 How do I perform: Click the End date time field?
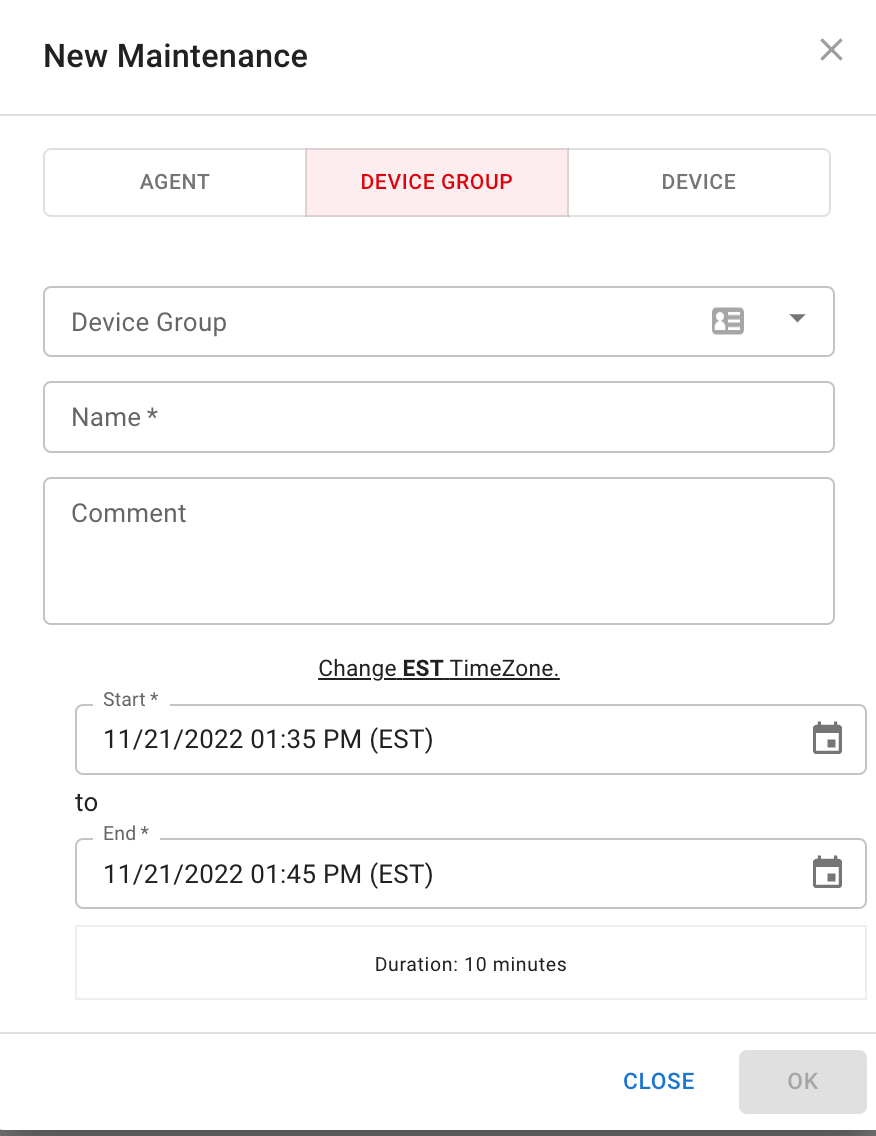pyautogui.click(x=470, y=874)
